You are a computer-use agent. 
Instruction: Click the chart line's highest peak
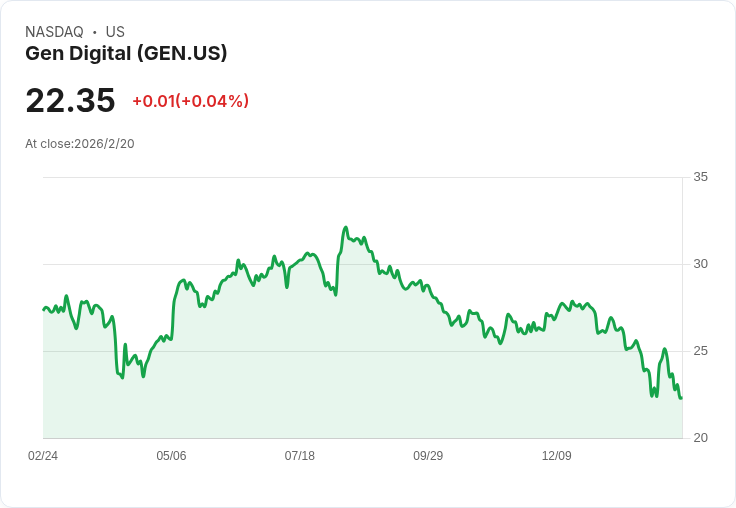345,228
